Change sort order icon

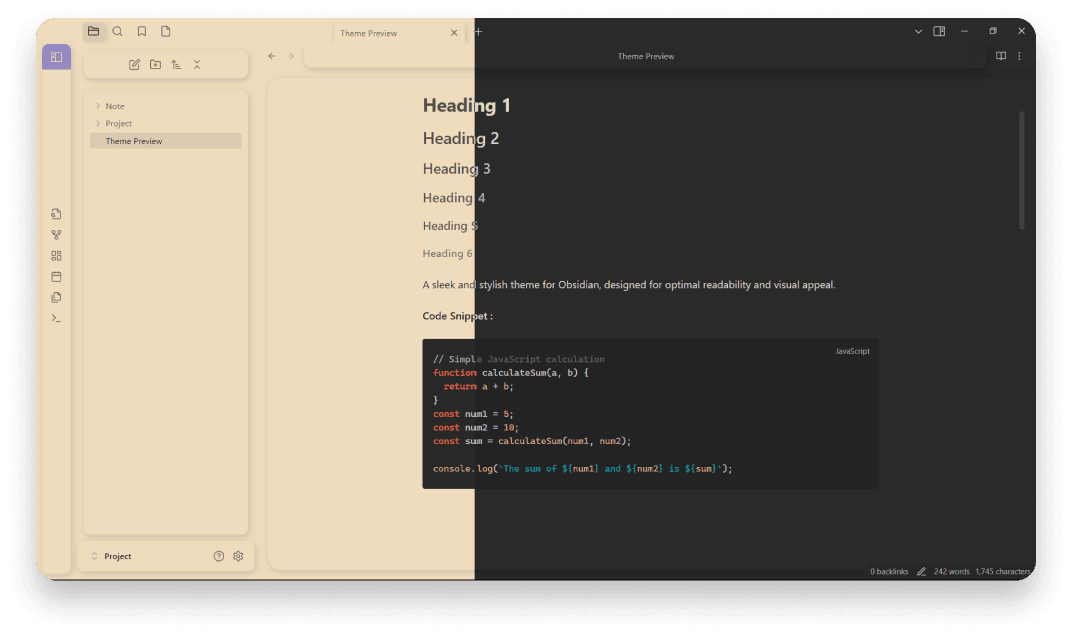pyautogui.click(x=176, y=64)
